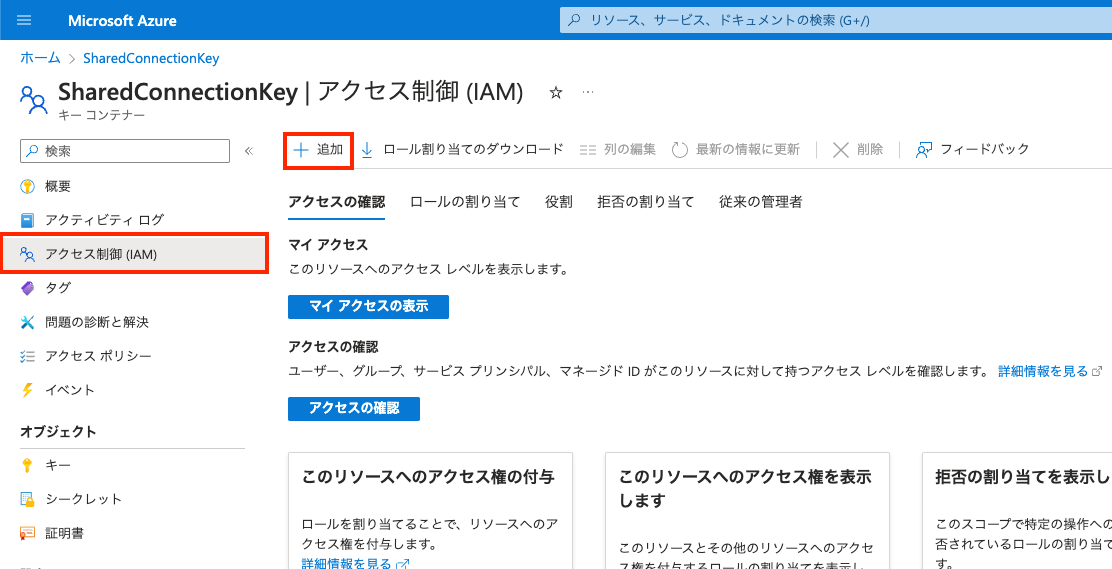
Task: Click マイ アクセス heading text
Action: (x=328, y=245)
